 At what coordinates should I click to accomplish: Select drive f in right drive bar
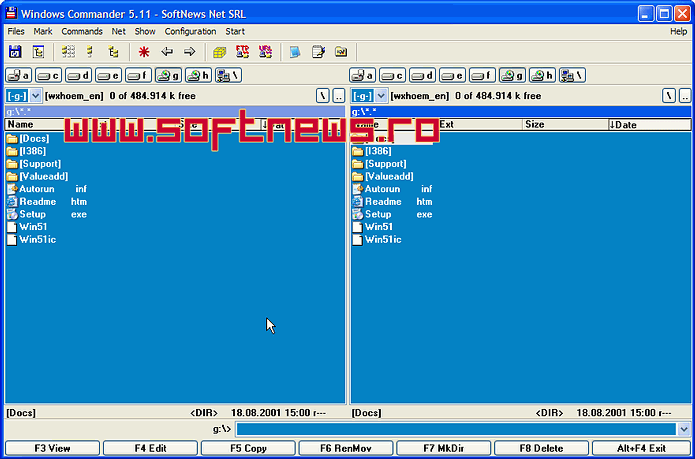click(482, 75)
